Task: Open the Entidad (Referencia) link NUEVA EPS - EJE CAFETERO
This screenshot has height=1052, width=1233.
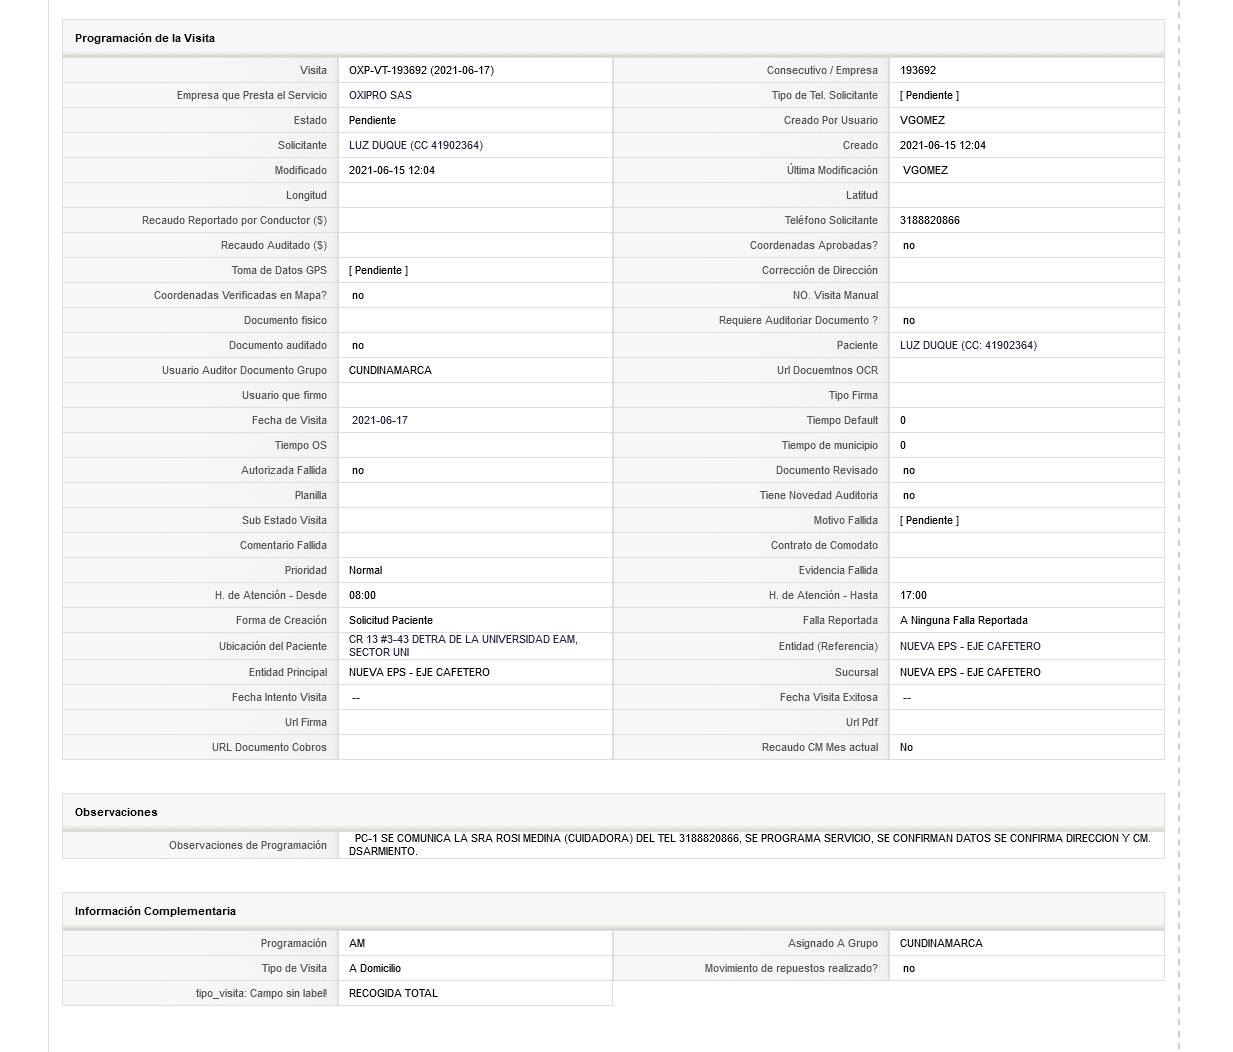Action: 970,646
